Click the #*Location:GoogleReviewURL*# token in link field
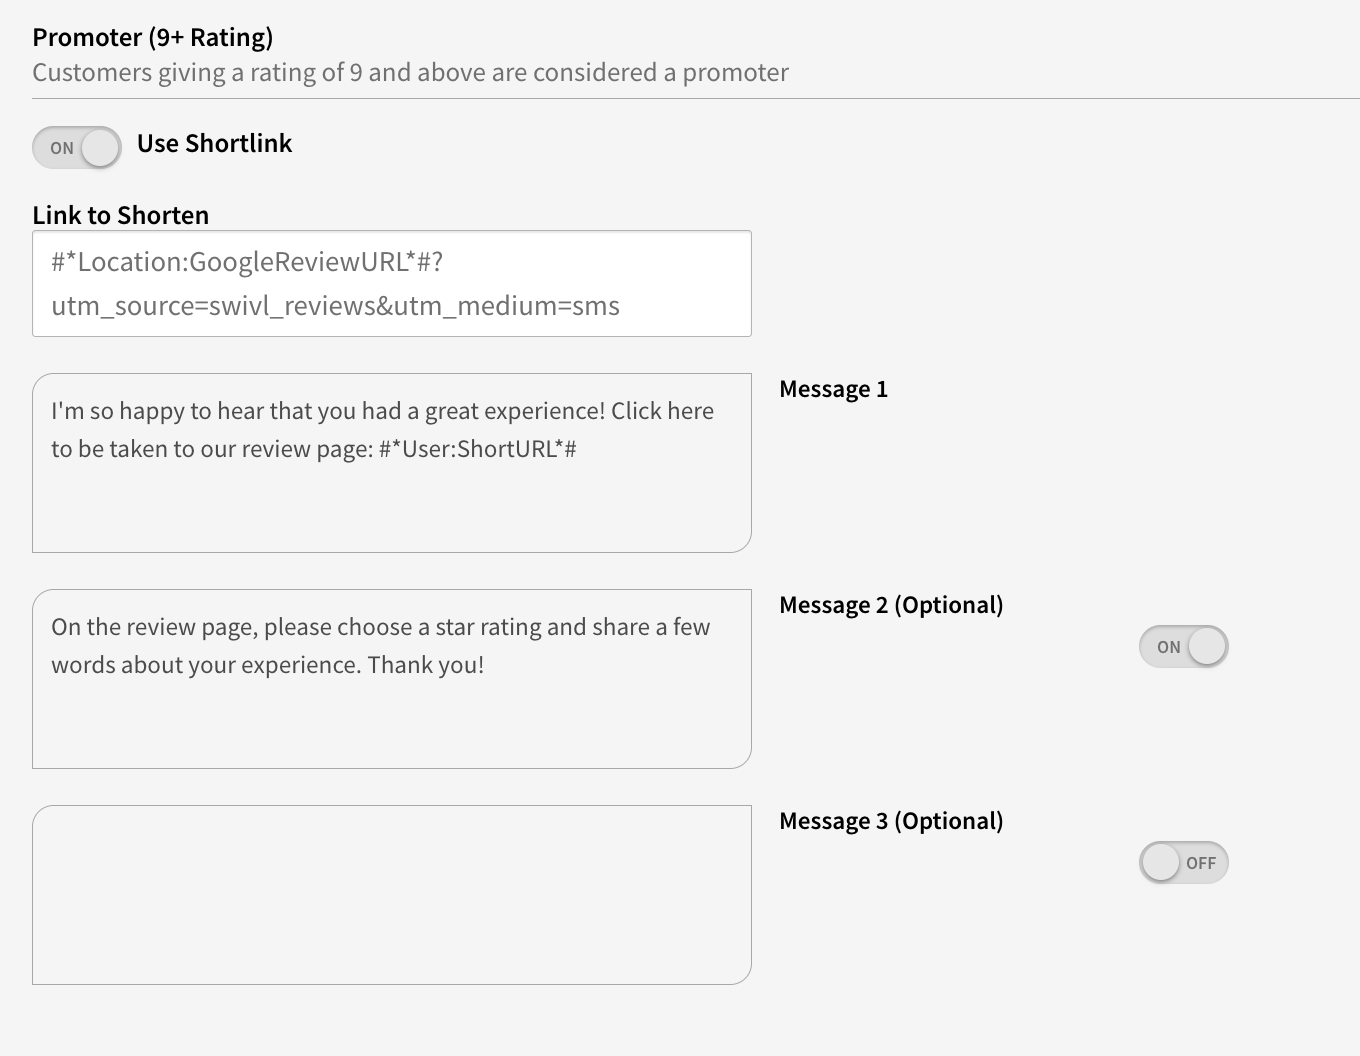Screen dimensions: 1360x1056 tap(244, 262)
